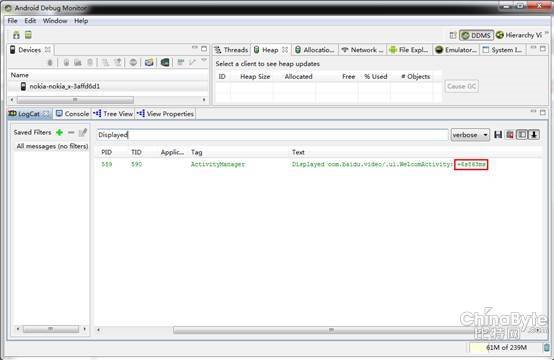Edit the selected logcat filter
This screenshot has width=554, height=360.
coord(83,132)
